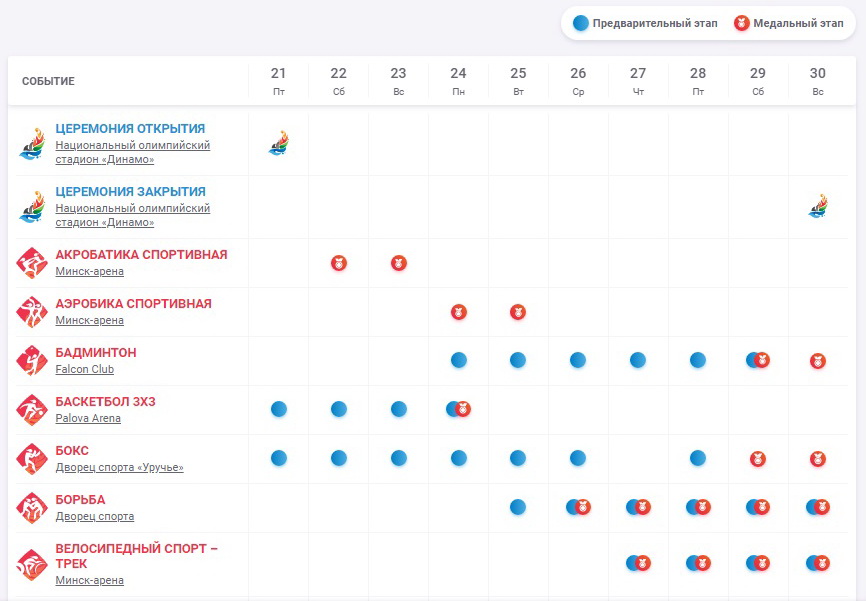Open the АКРОБАТИКА СПОРТИВНАЯ event link
The height and width of the screenshot is (601, 866).
(141, 255)
